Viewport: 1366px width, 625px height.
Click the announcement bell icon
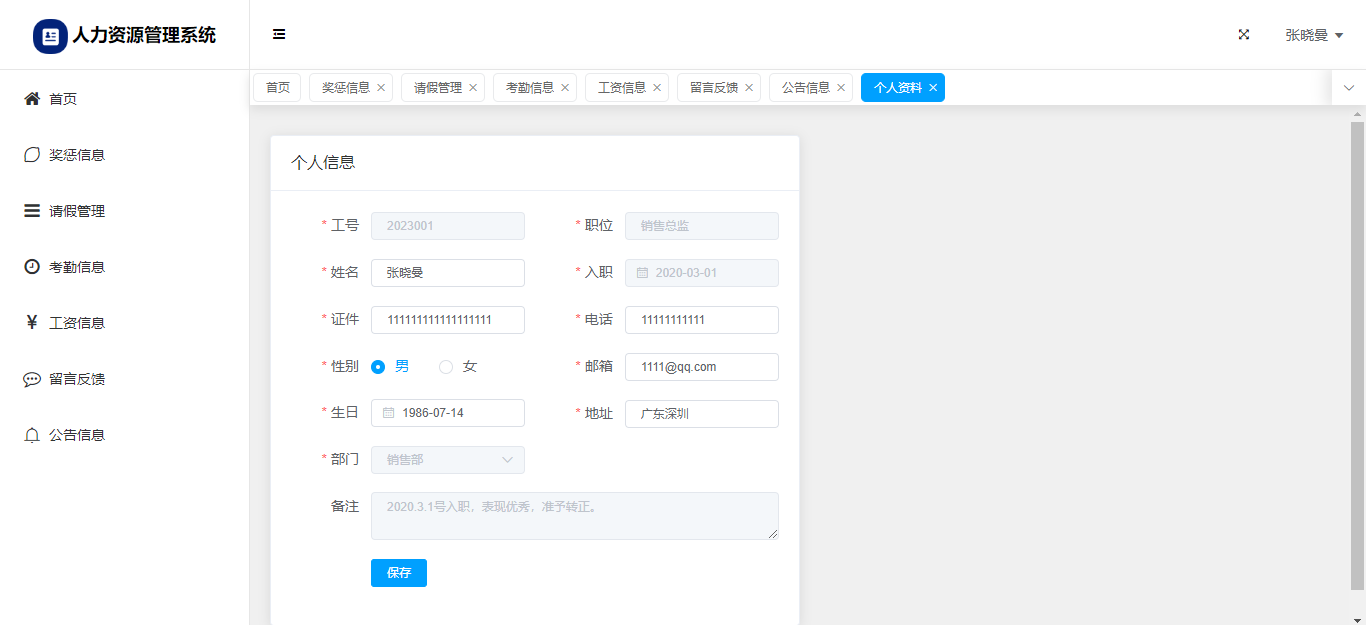(32, 435)
